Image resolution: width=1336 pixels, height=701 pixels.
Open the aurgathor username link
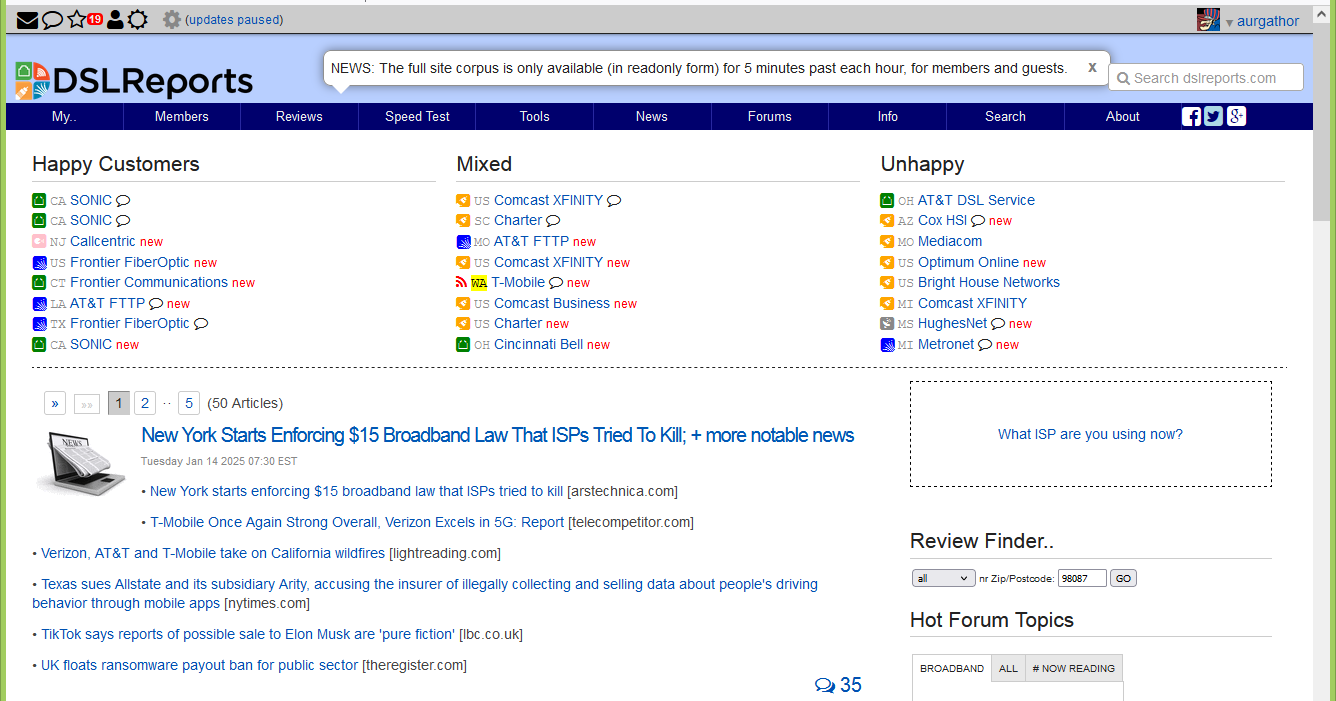coord(1268,21)
